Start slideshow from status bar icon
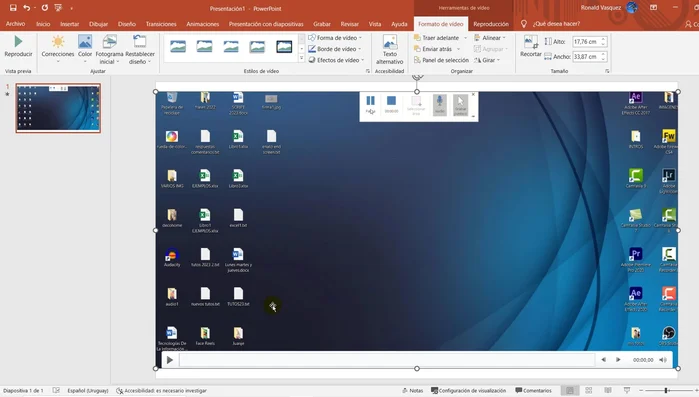 point(627,391)
